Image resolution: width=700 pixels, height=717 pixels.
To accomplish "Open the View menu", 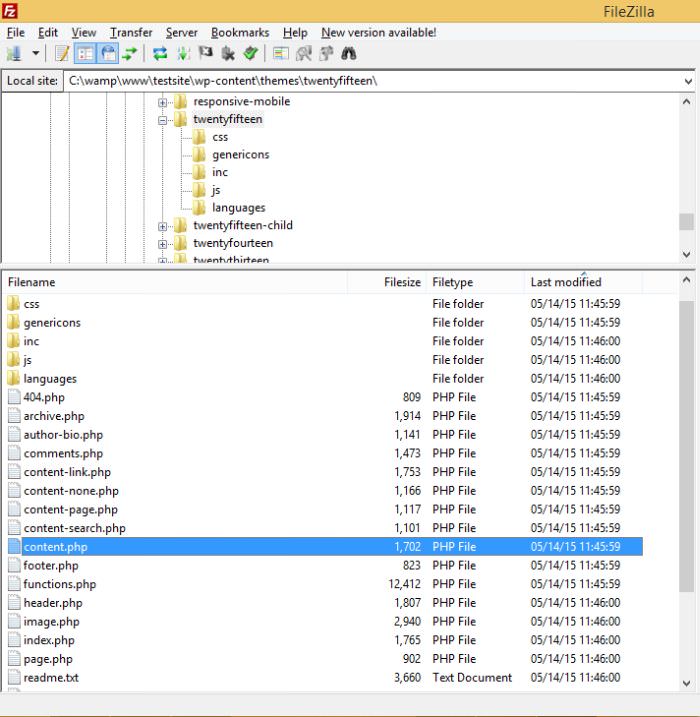I will point(84,32).
